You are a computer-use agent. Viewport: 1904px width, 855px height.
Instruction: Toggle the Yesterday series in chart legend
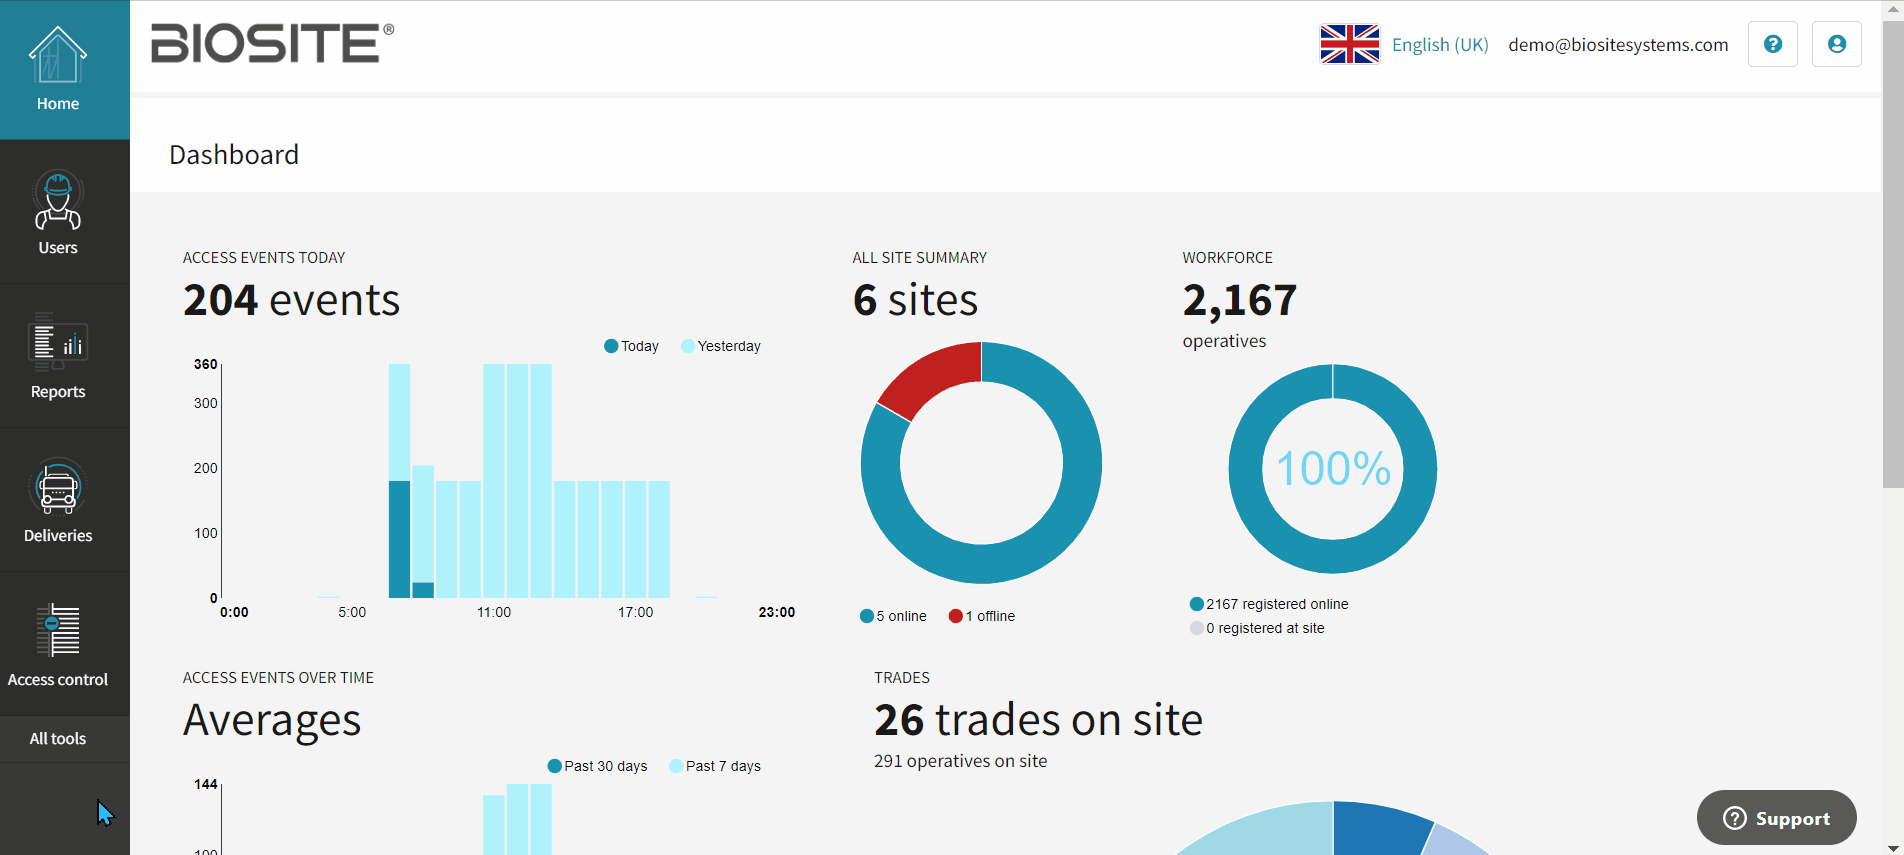pyautogui.click(x=720, y=346)
